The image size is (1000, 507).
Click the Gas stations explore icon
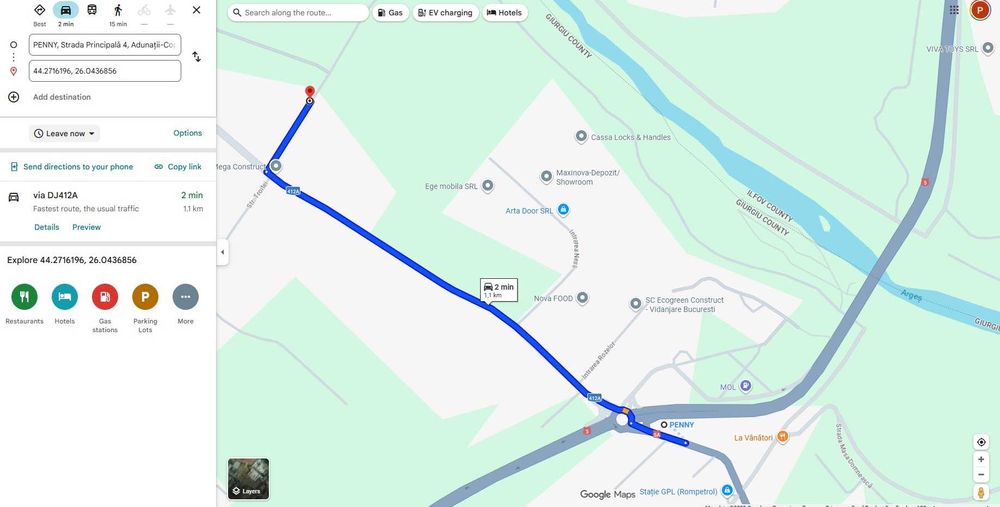pyautogui.click(x=105, y=297)
